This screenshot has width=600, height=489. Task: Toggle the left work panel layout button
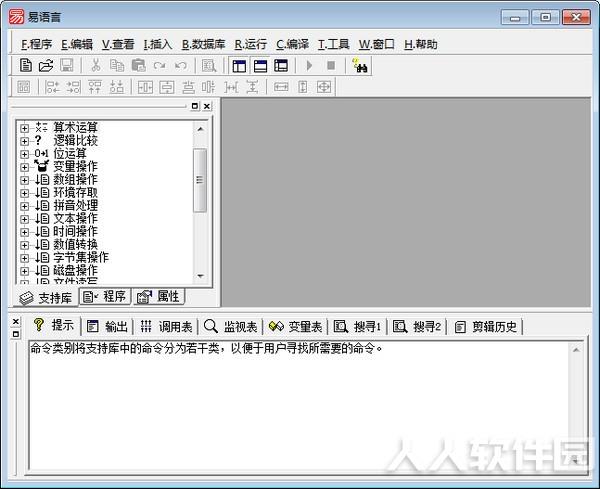click(x=239, y=66)
